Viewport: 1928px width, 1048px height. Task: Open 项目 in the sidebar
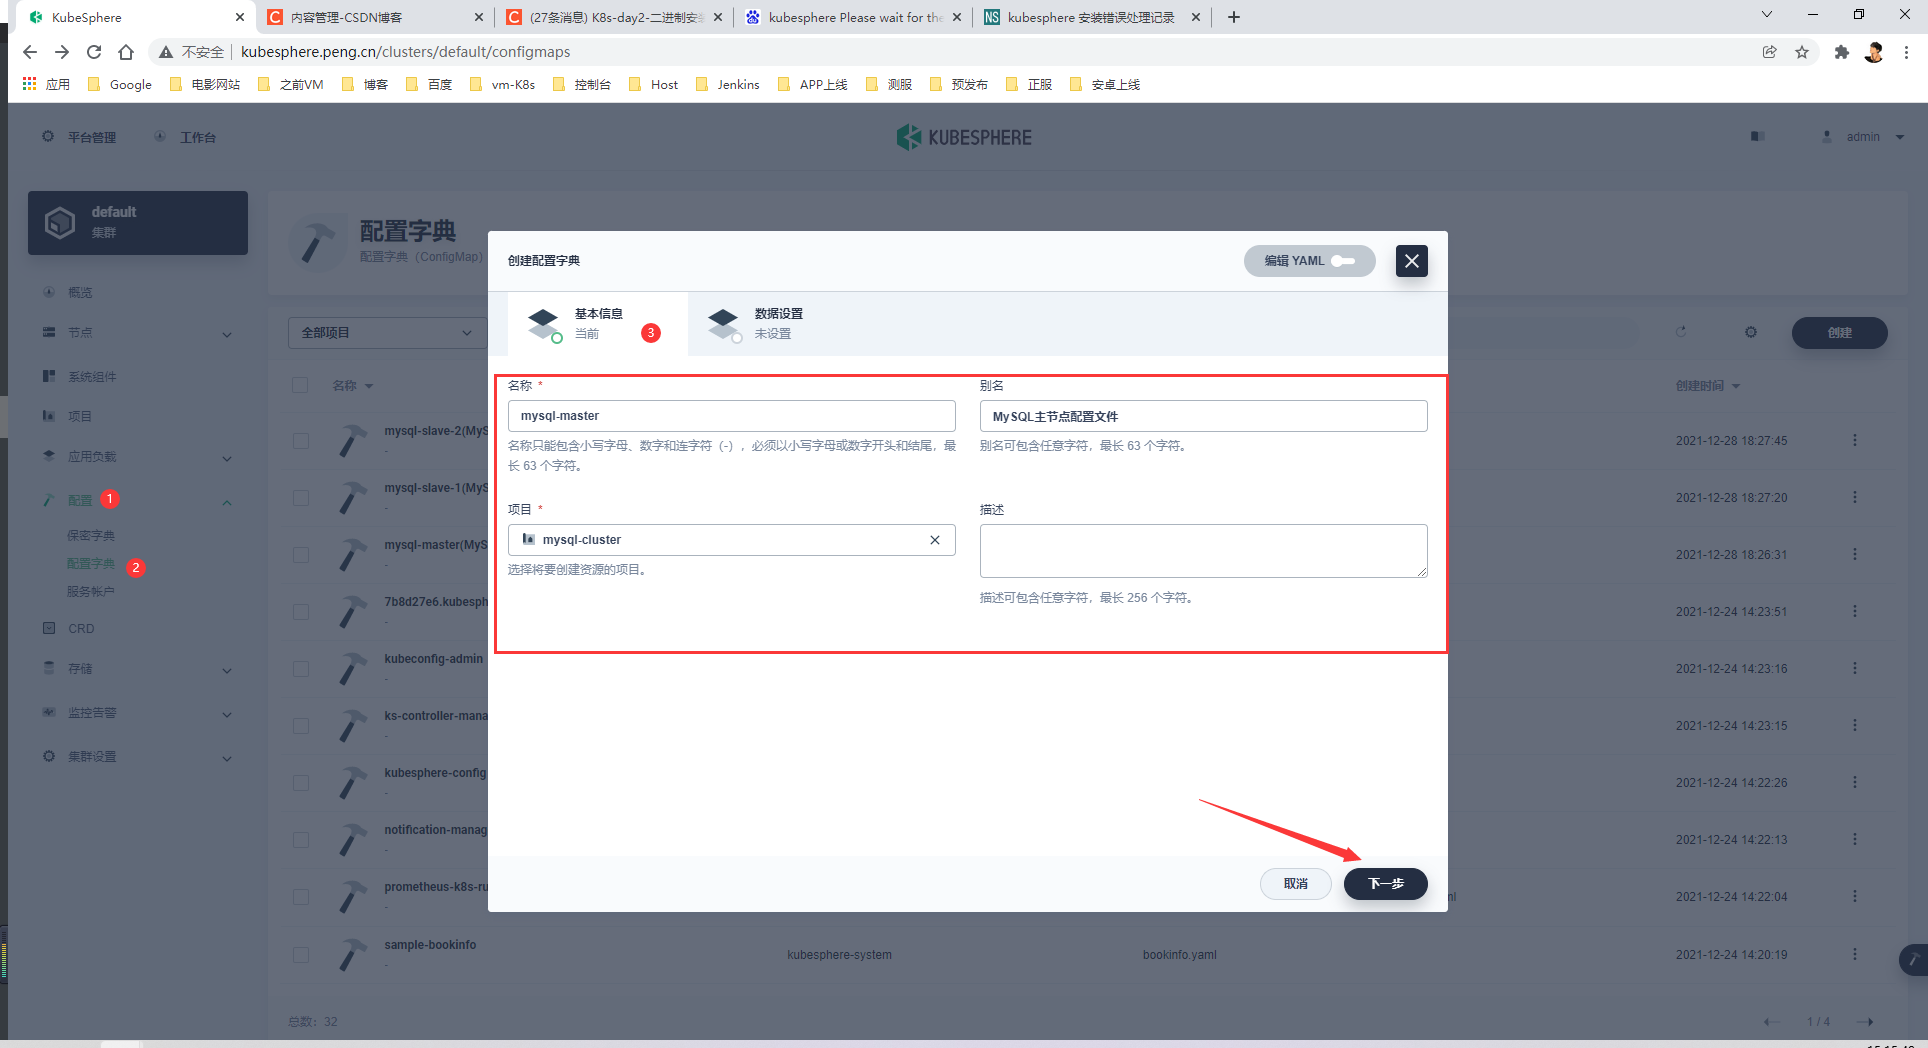(x=80, y=416)
